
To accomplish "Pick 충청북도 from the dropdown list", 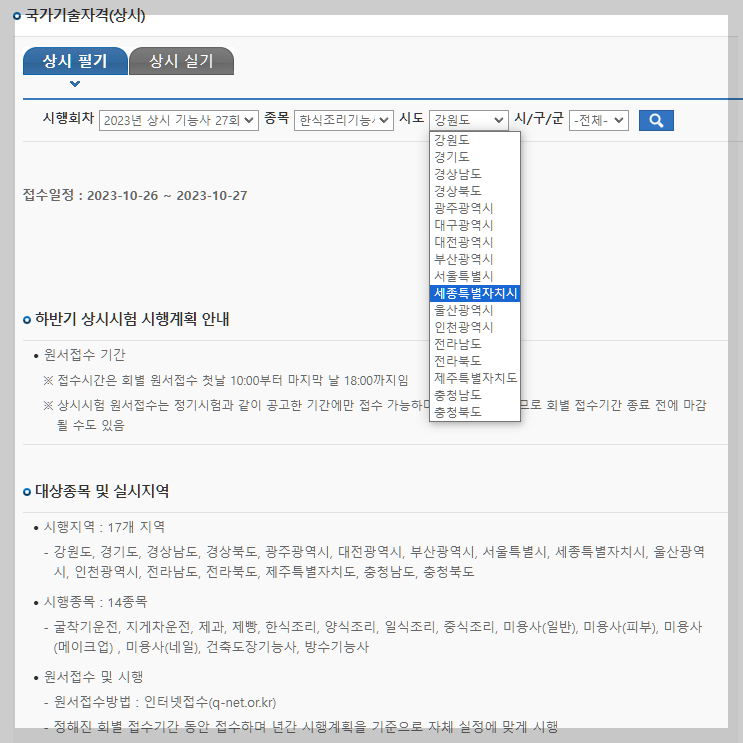I will click(475, 412).
